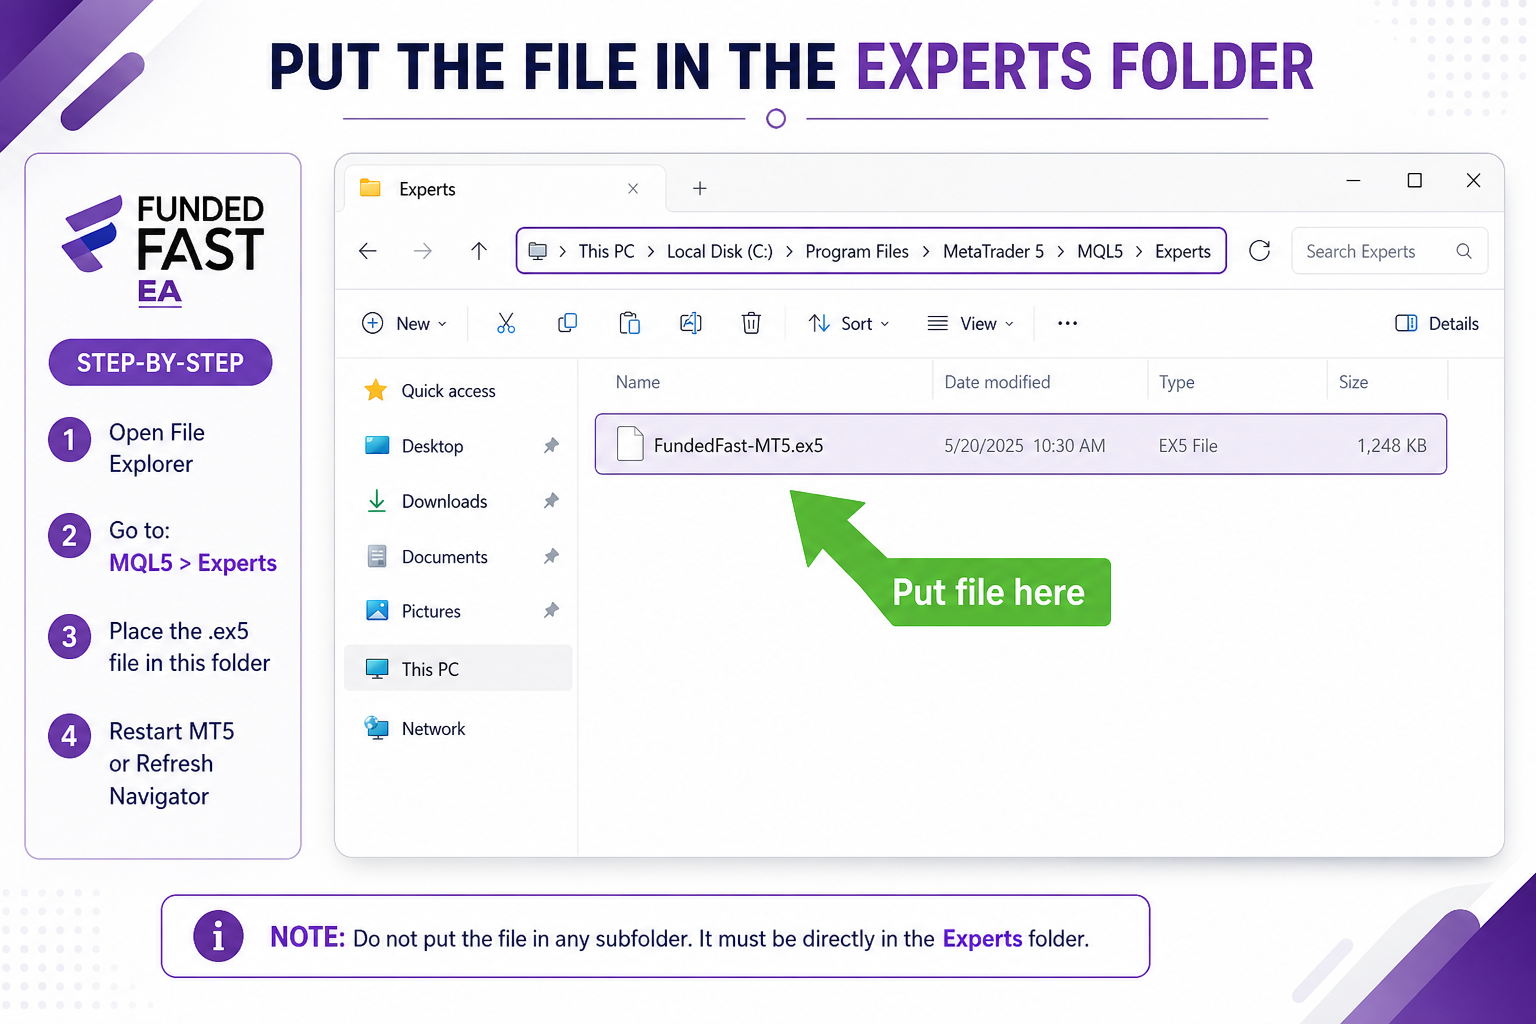The height and width of the screenshot is (1024, 1536).
Task: Sort by Size column header
Action: (x=1353, y=382)
